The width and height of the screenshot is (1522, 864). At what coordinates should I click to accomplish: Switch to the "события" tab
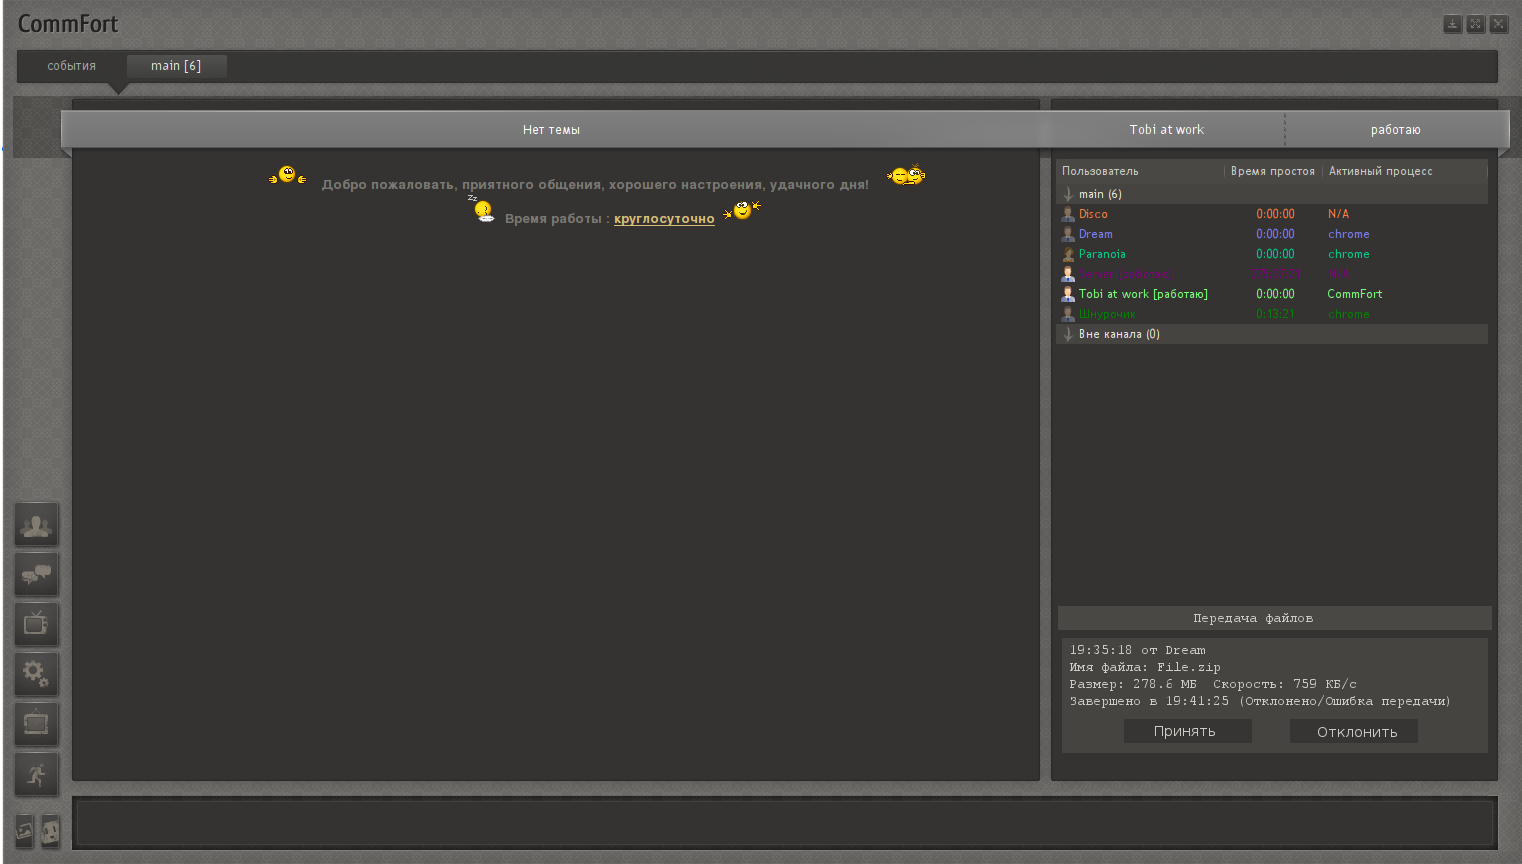tap(72, 66)
